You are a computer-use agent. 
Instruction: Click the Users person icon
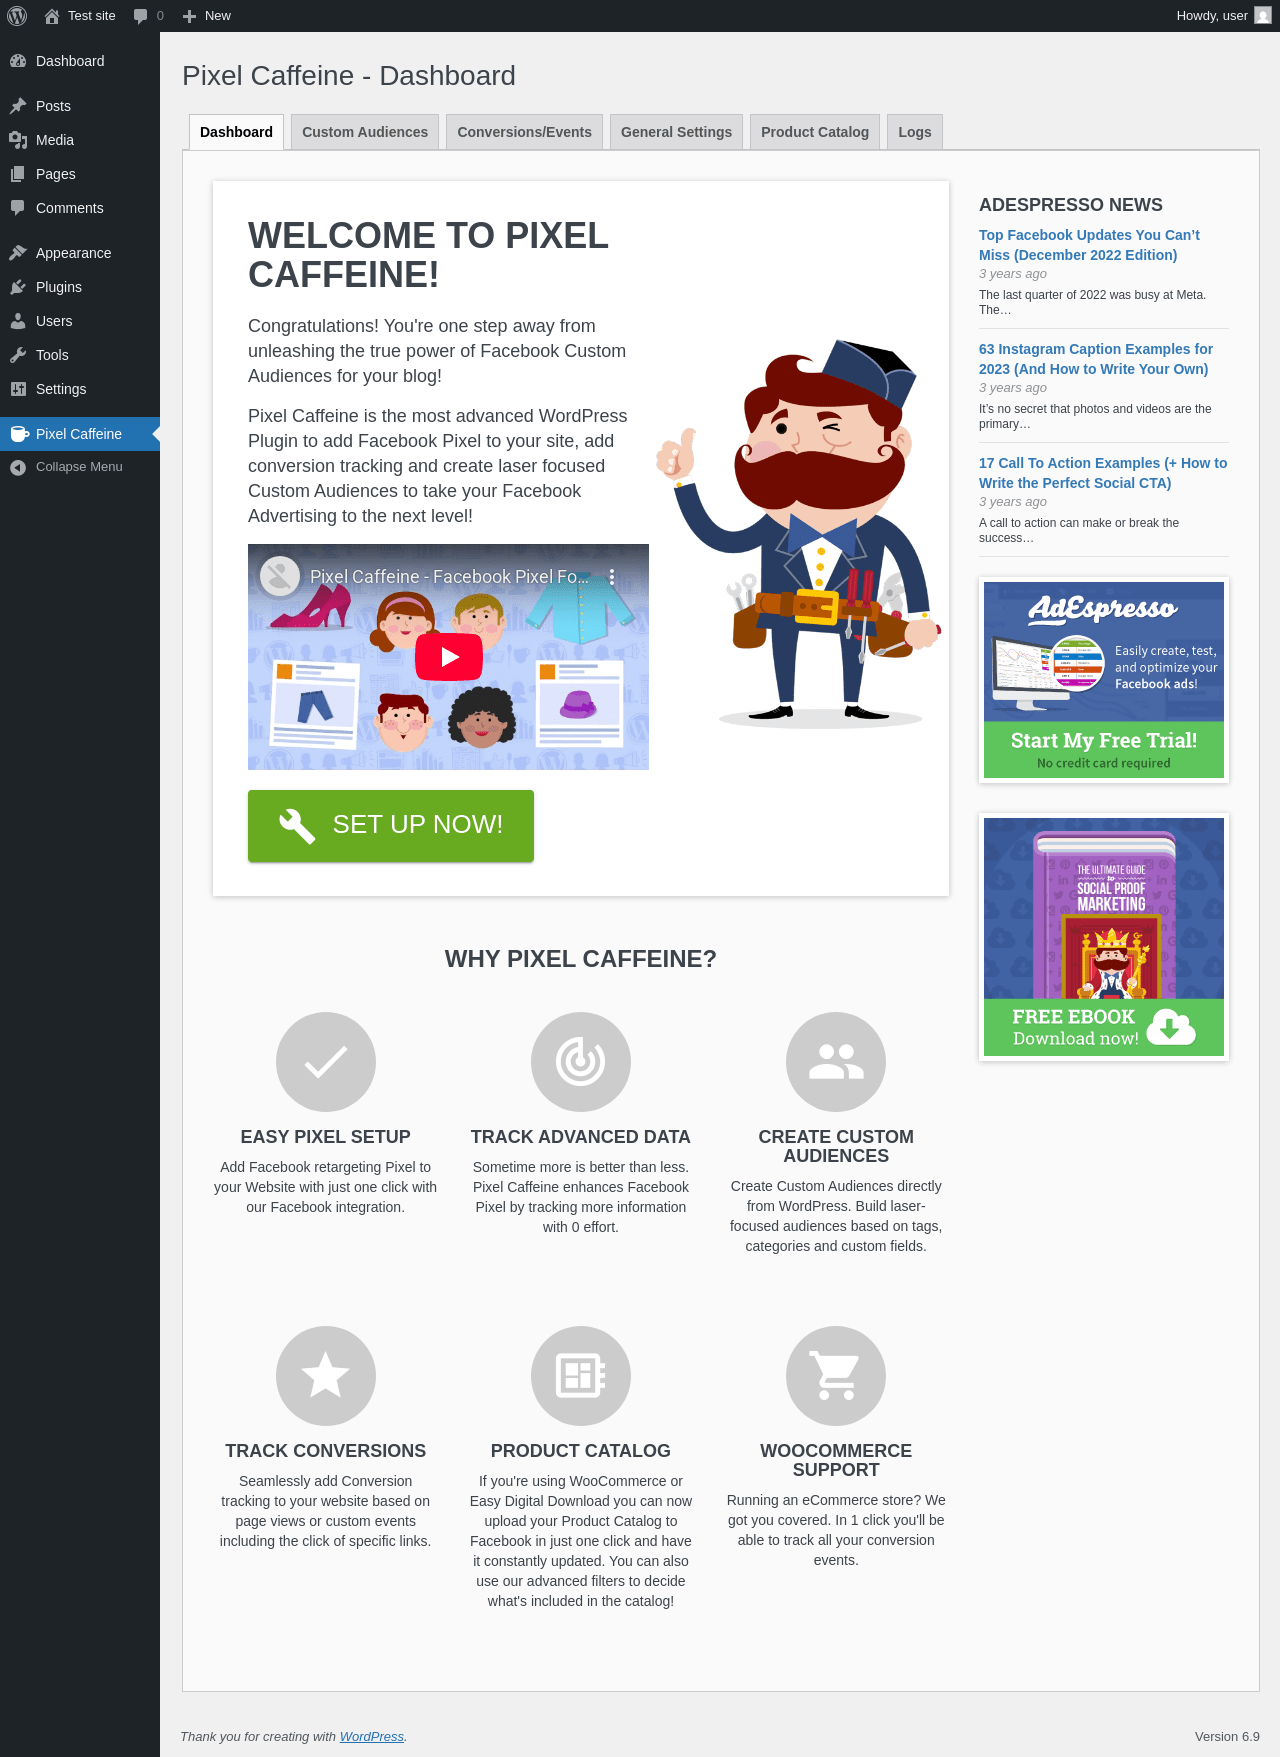tap(18, 321)
